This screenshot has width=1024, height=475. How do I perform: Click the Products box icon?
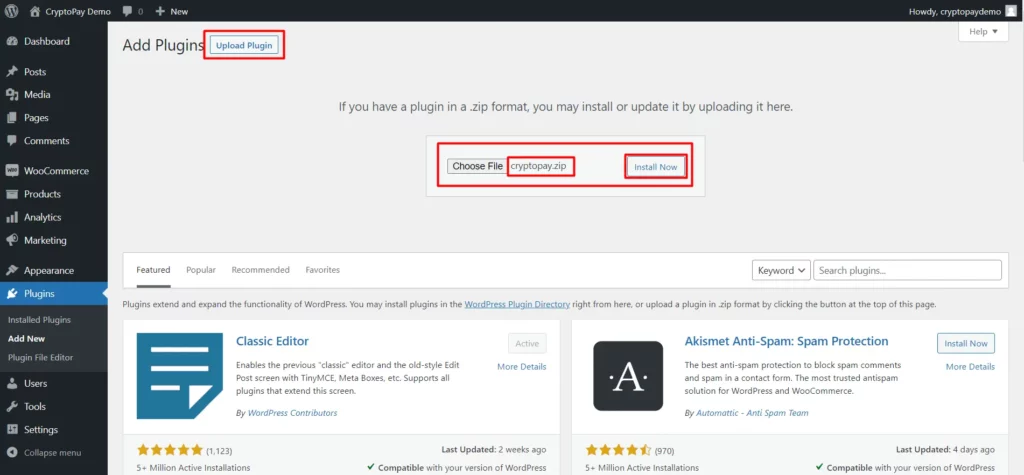[x=12, y=194]
